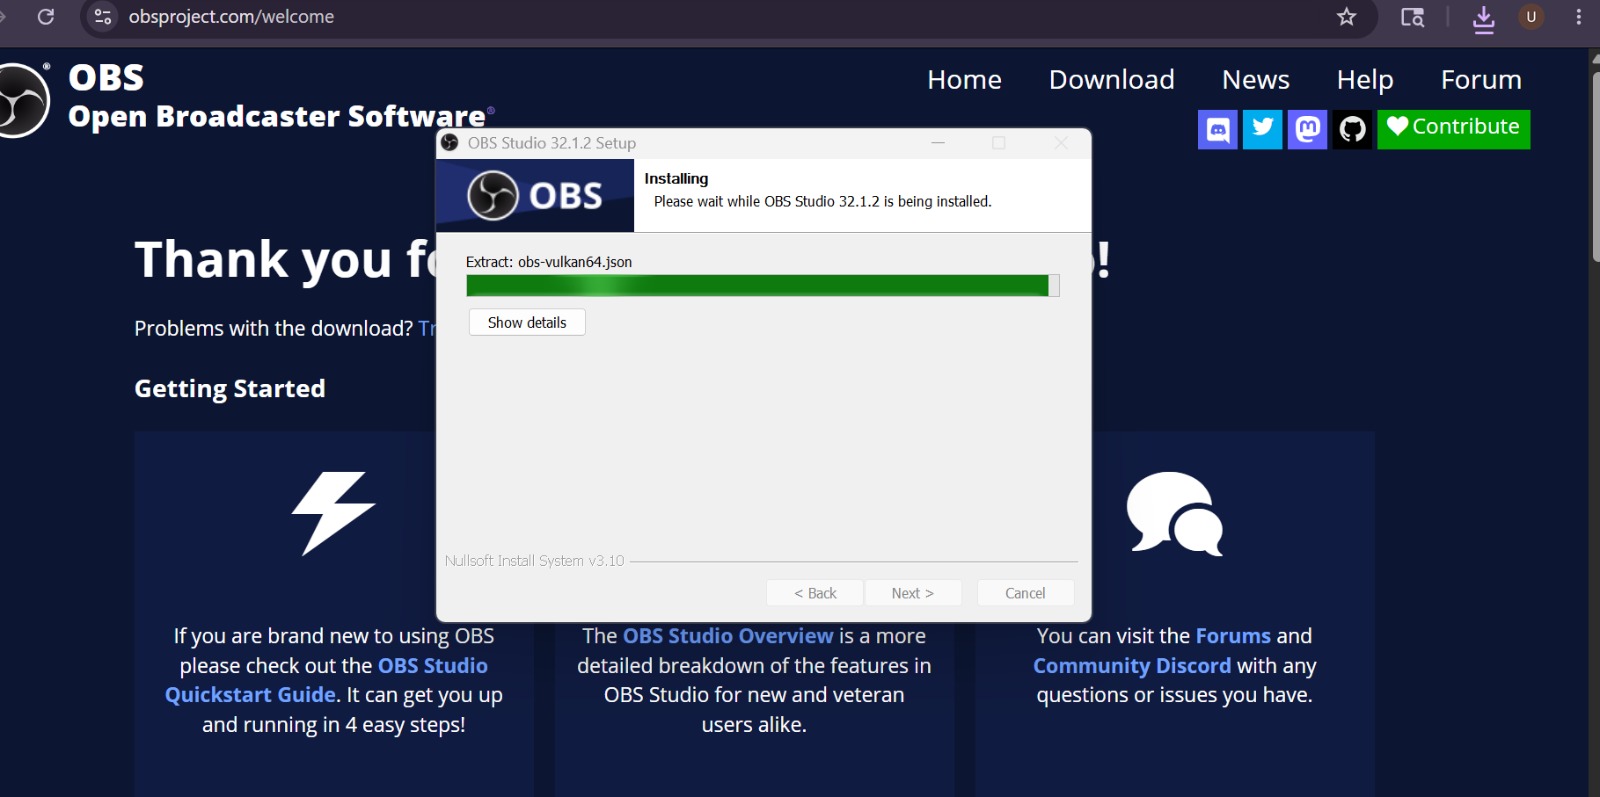This screenshot has height=797, width=1600.
Task: Open the News menu item
Action: coord(1255,79)
